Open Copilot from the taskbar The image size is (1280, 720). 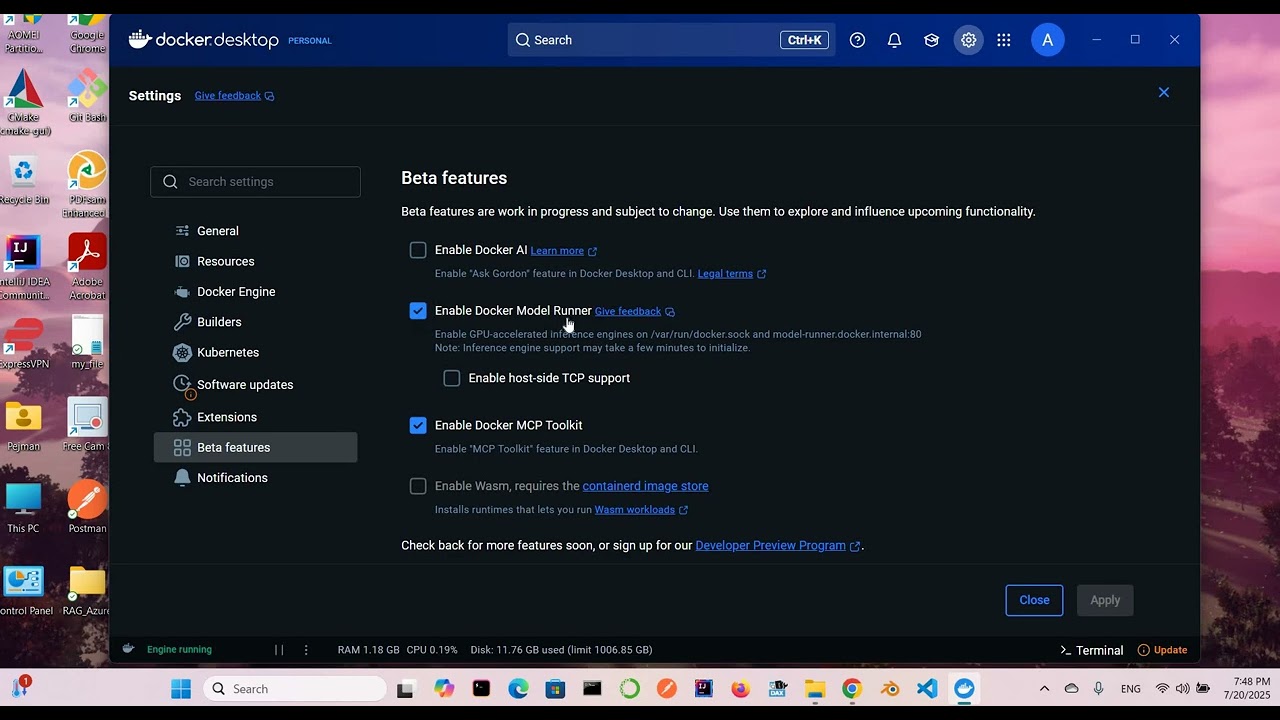click(x=444, y=689)
